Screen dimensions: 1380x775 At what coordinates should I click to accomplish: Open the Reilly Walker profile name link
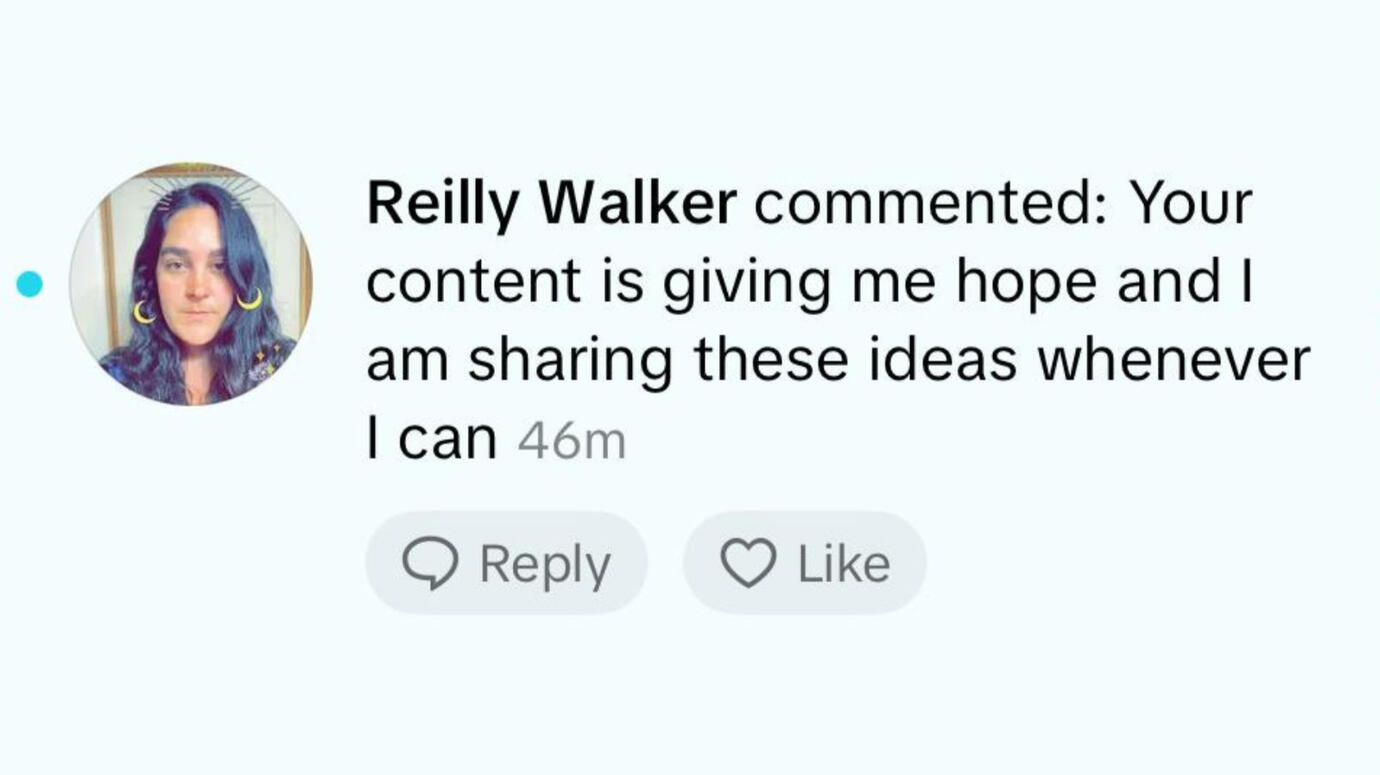(551, 203)
